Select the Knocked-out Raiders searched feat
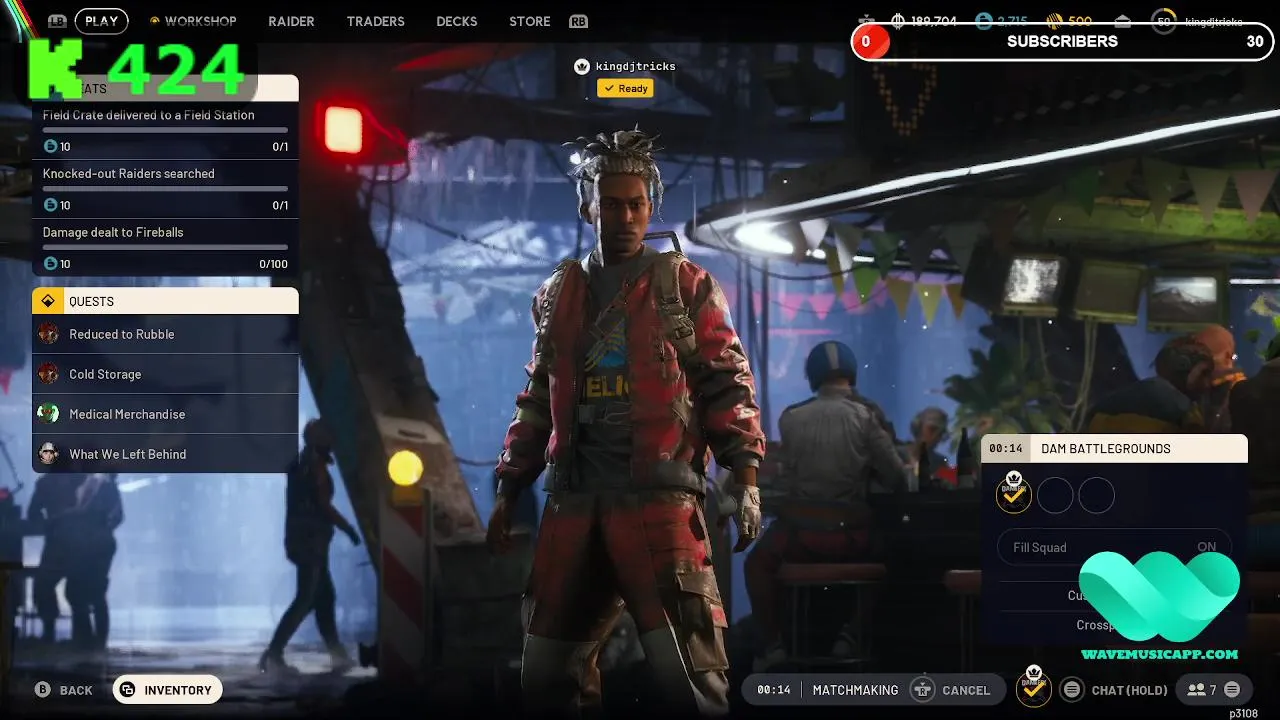The height and width of the screenshot is (720, 1280). 165,189
